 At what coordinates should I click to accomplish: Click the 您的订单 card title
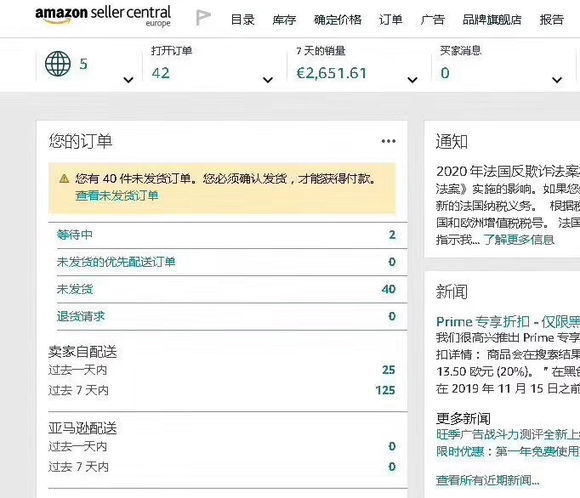(80, 141)
